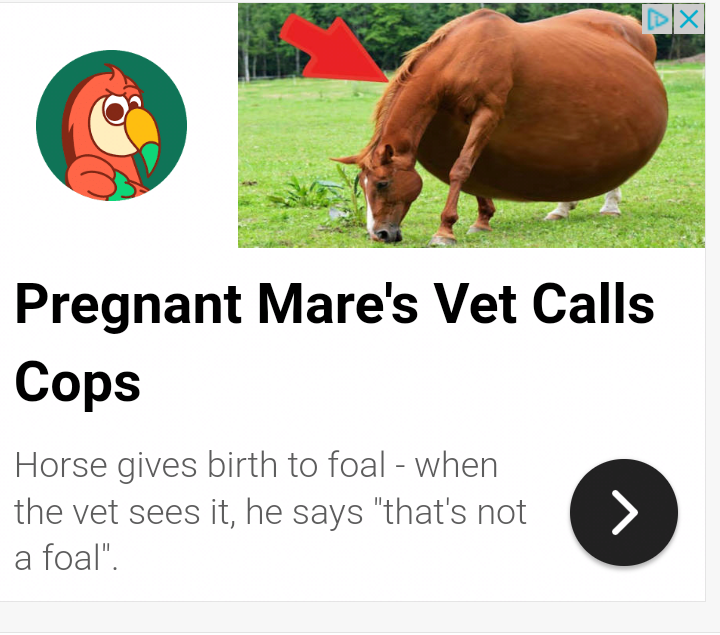Open the headline "Pregnant Mare's Vet Calls Cops"

pos(334,343)
